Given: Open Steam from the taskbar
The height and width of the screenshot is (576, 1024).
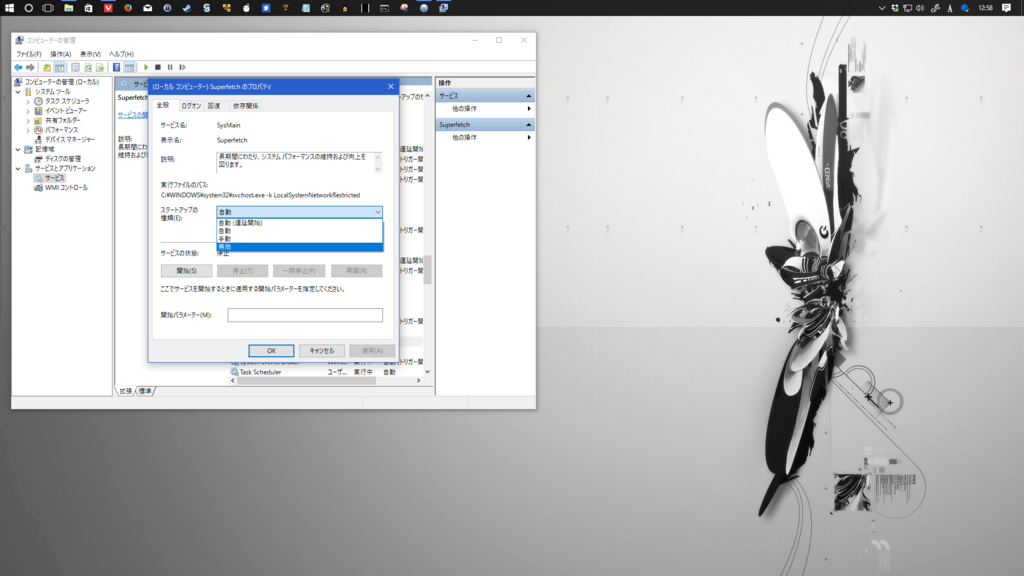Looking at the screenshot, I should coord(187,8).
